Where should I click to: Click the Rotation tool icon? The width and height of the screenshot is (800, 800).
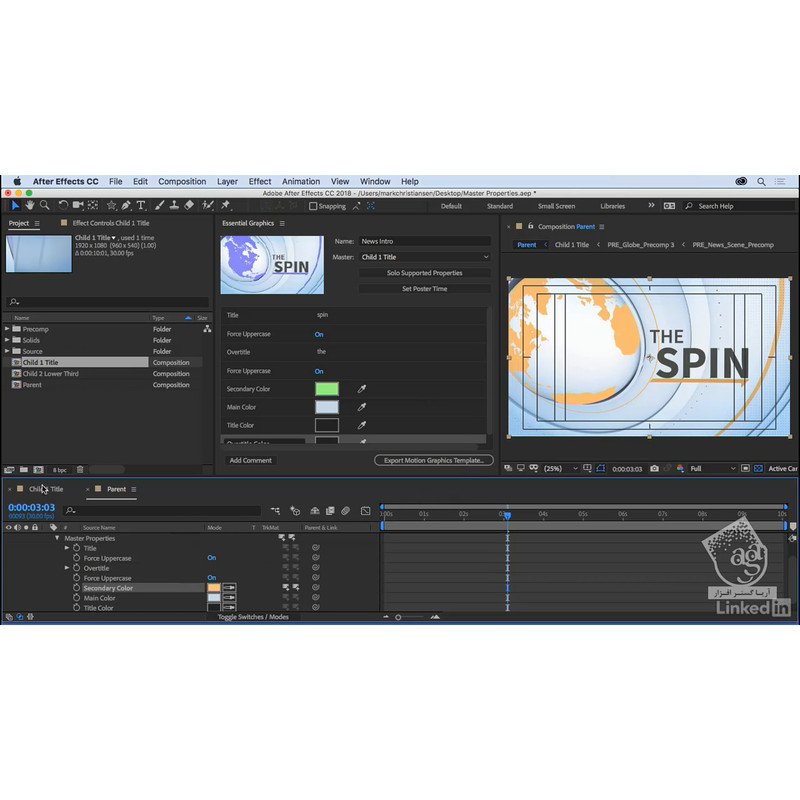click(x=63, y=205)
